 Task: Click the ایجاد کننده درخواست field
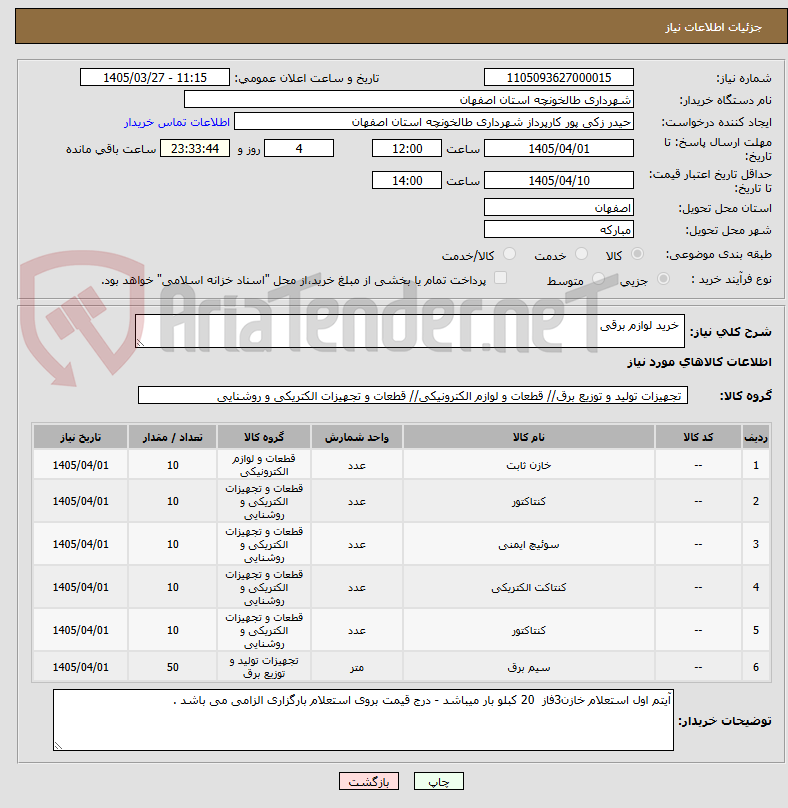434,122
